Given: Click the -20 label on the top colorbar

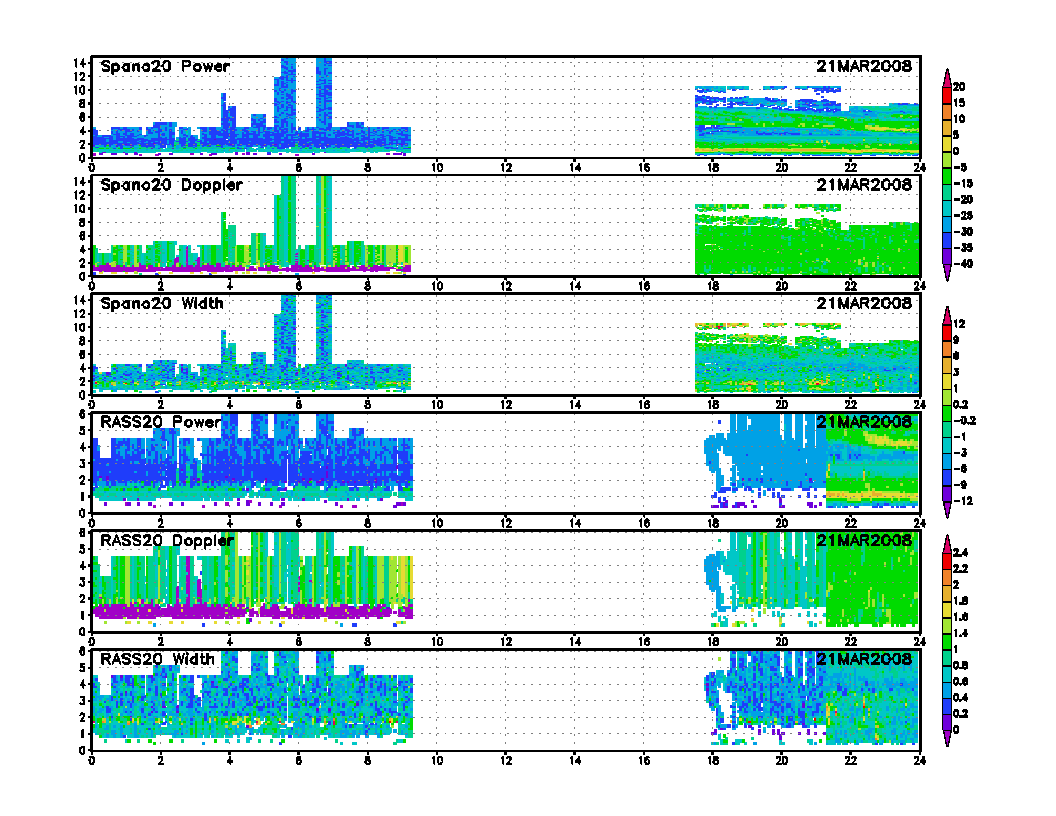Looking at the screenshot, I should 963,199.
